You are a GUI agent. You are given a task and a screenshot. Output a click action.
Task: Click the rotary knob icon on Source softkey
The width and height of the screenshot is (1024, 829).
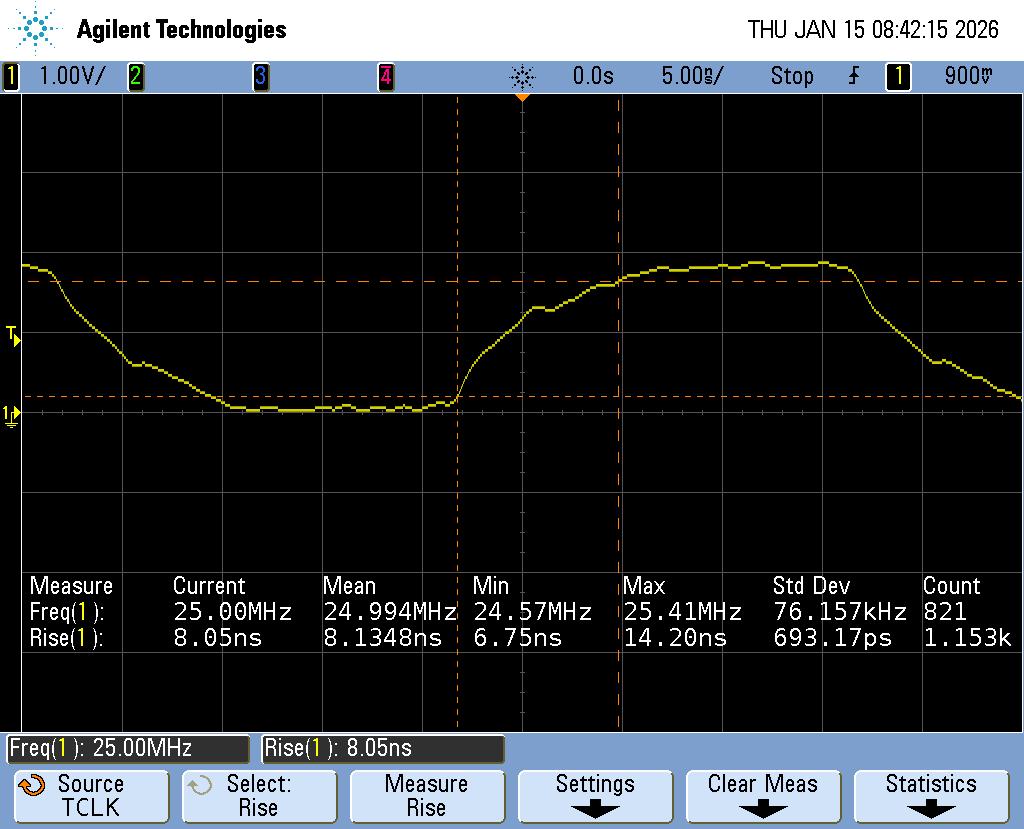tap(32, 785)
